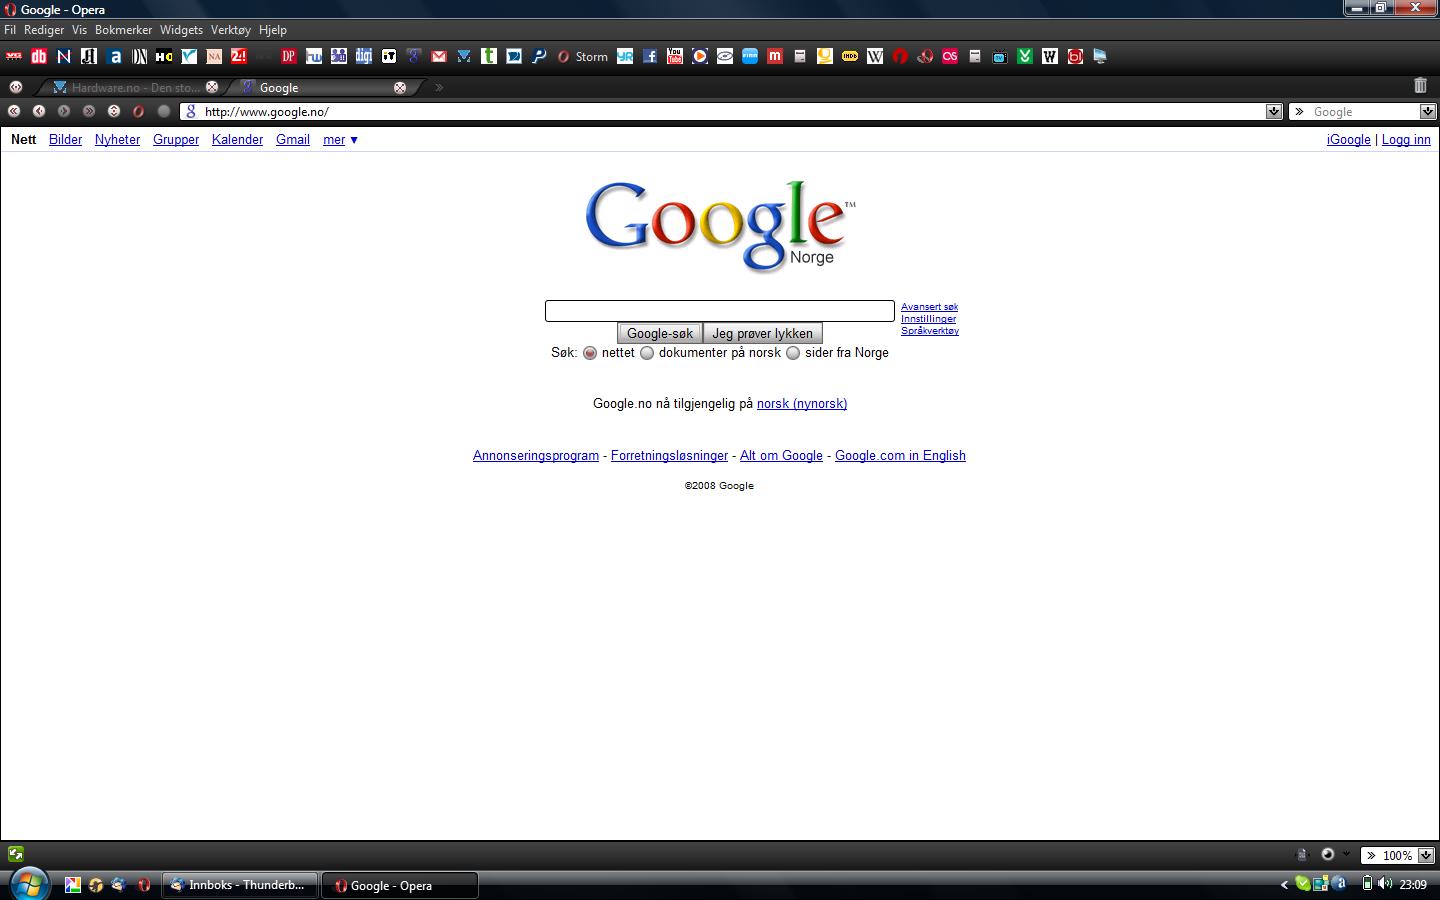The height and width of the screenshot is (900, 1440).
Task: Click the clock showing 23:09
Action: tap(1413, 885)
